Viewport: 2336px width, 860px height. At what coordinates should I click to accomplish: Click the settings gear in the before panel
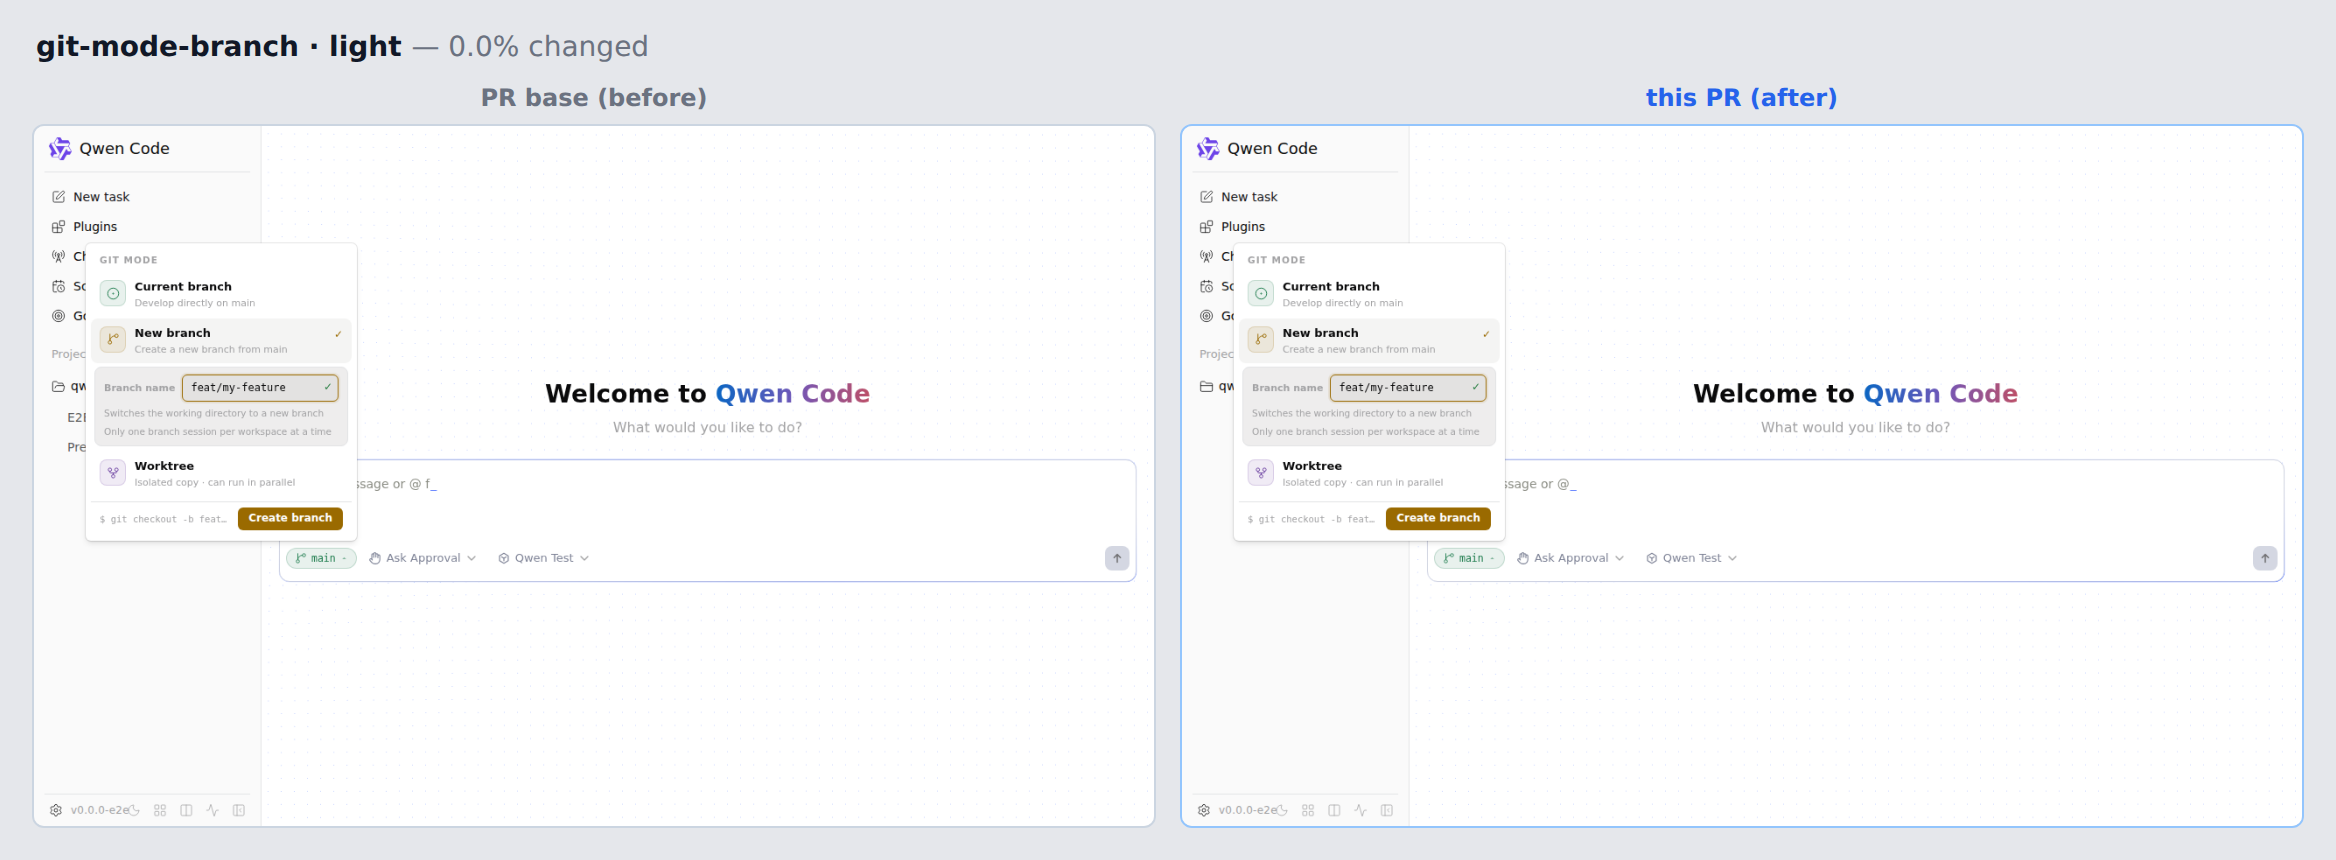[56, 810]
